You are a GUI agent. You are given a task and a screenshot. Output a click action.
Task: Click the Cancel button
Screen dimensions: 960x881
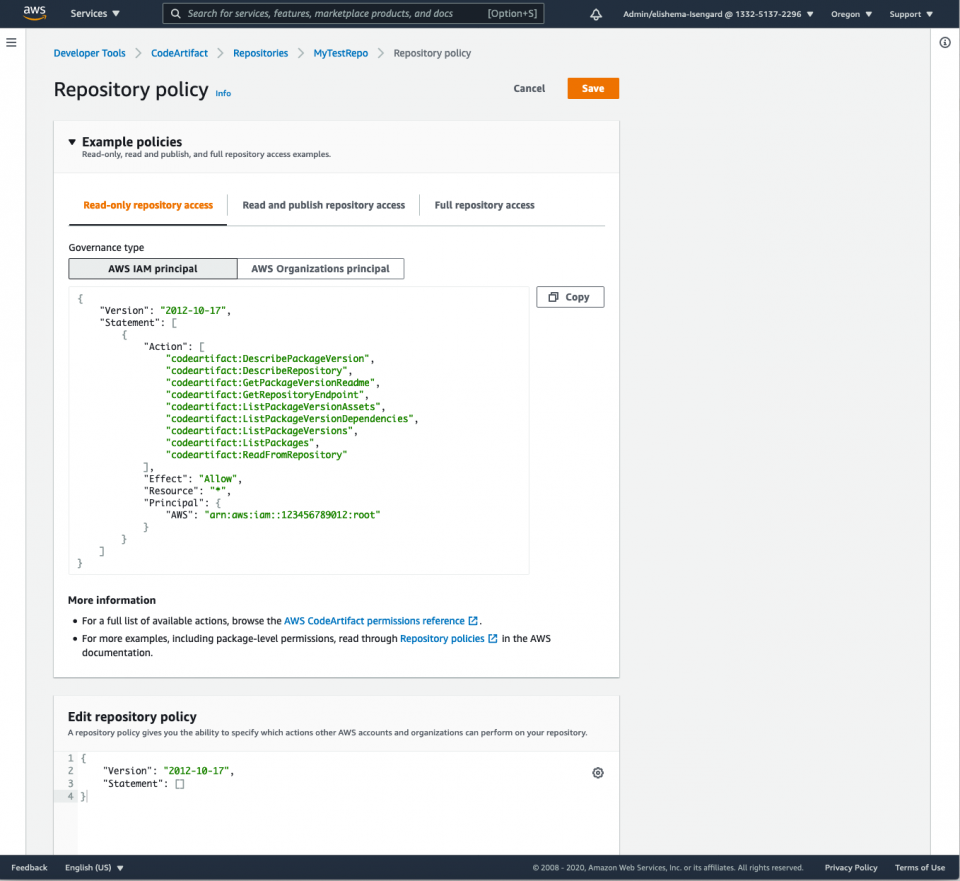coord(529,88)
